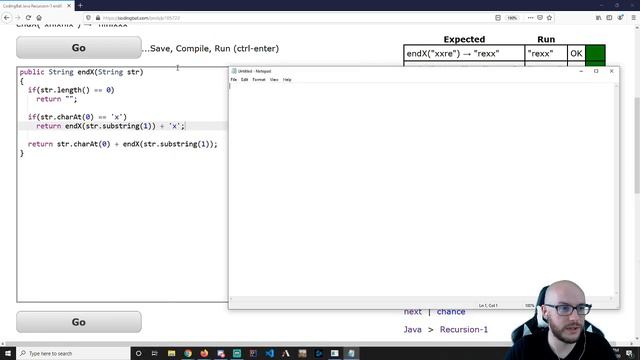The width and height of the screenshot is (640, 360).
Task: Open Notepad File menu
Action: point(233,80)
